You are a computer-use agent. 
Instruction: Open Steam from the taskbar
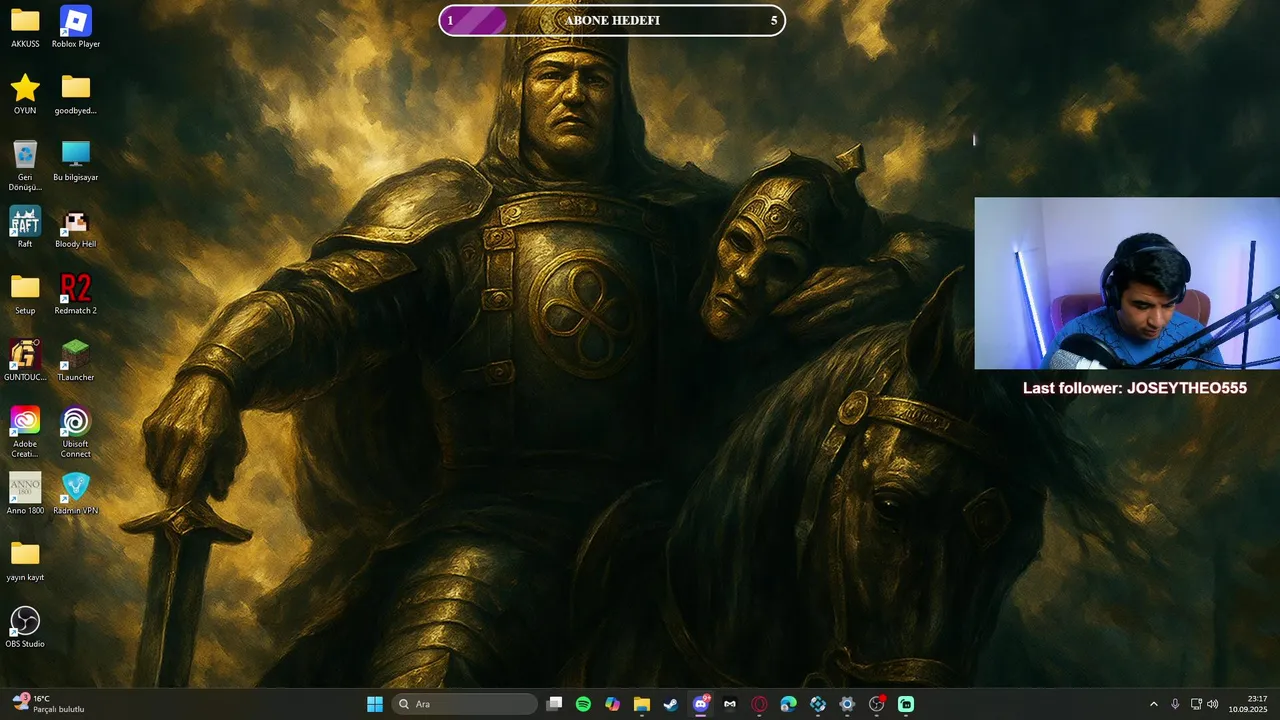(671, 704)
